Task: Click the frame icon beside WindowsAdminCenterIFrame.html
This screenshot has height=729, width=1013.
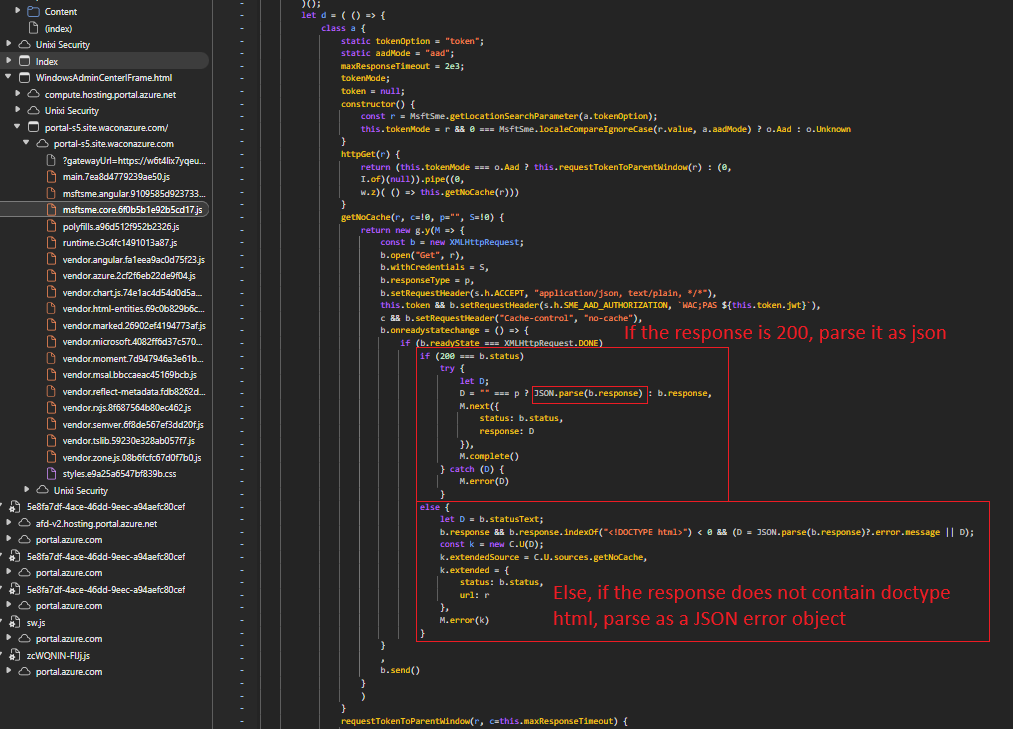Action: (24, 77)
